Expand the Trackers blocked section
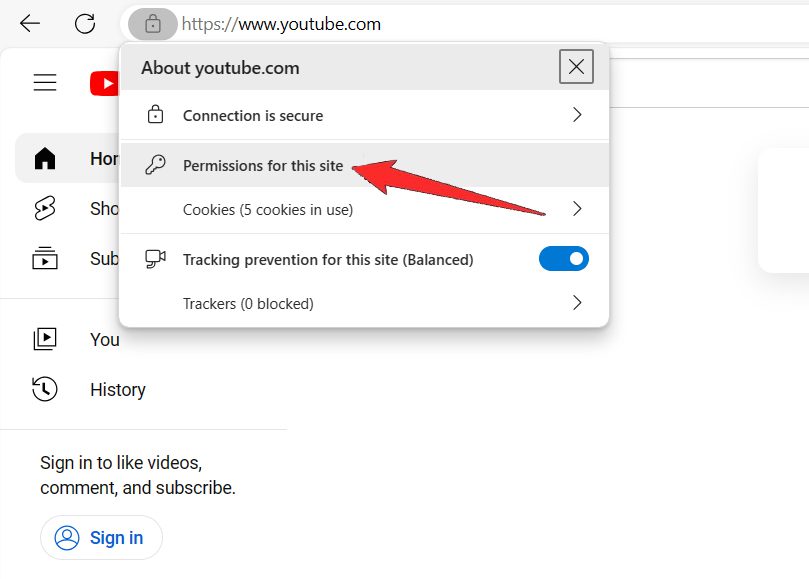This screenshot has width=809, height=579. [577, 303]
